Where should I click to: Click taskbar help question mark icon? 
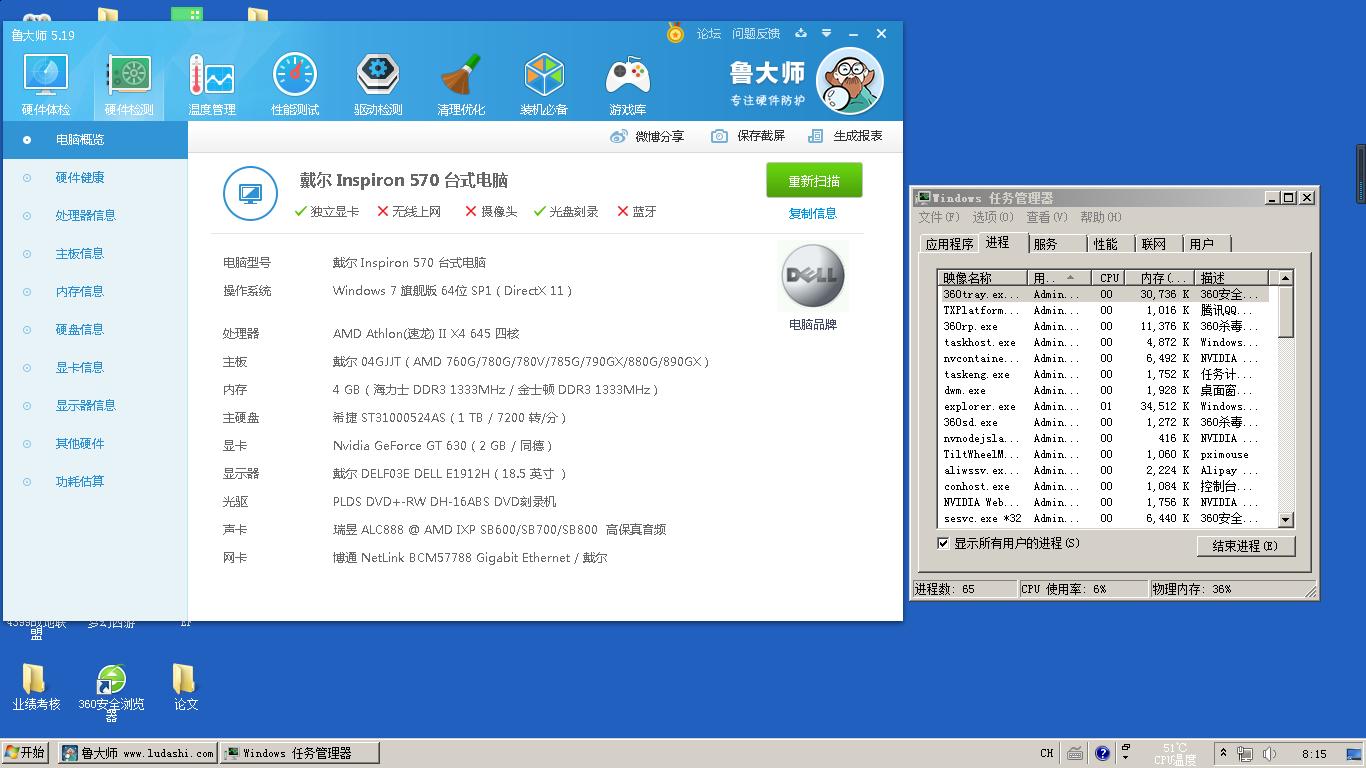[1102, 753]
